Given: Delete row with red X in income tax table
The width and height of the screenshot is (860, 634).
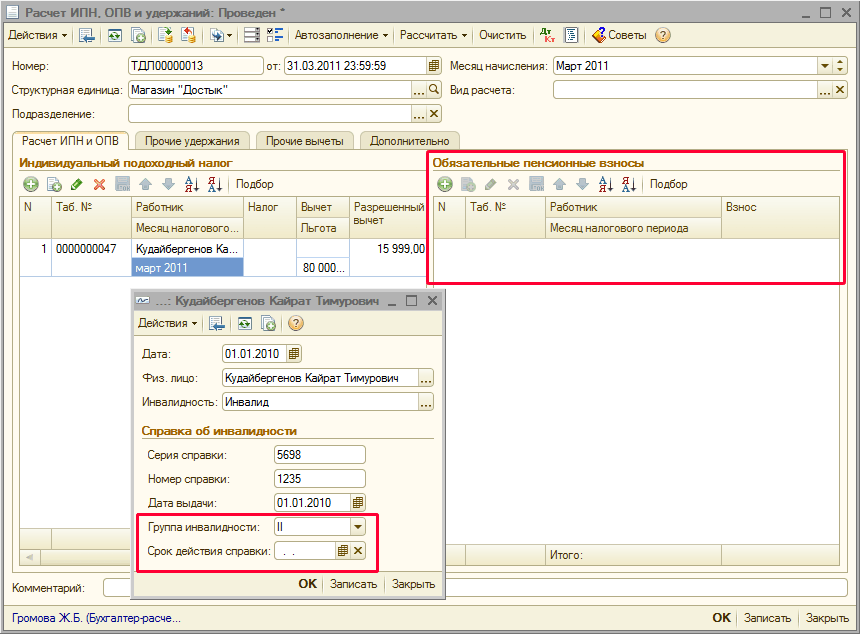Looking at the screenshot, I should click(x=99, y=184).
